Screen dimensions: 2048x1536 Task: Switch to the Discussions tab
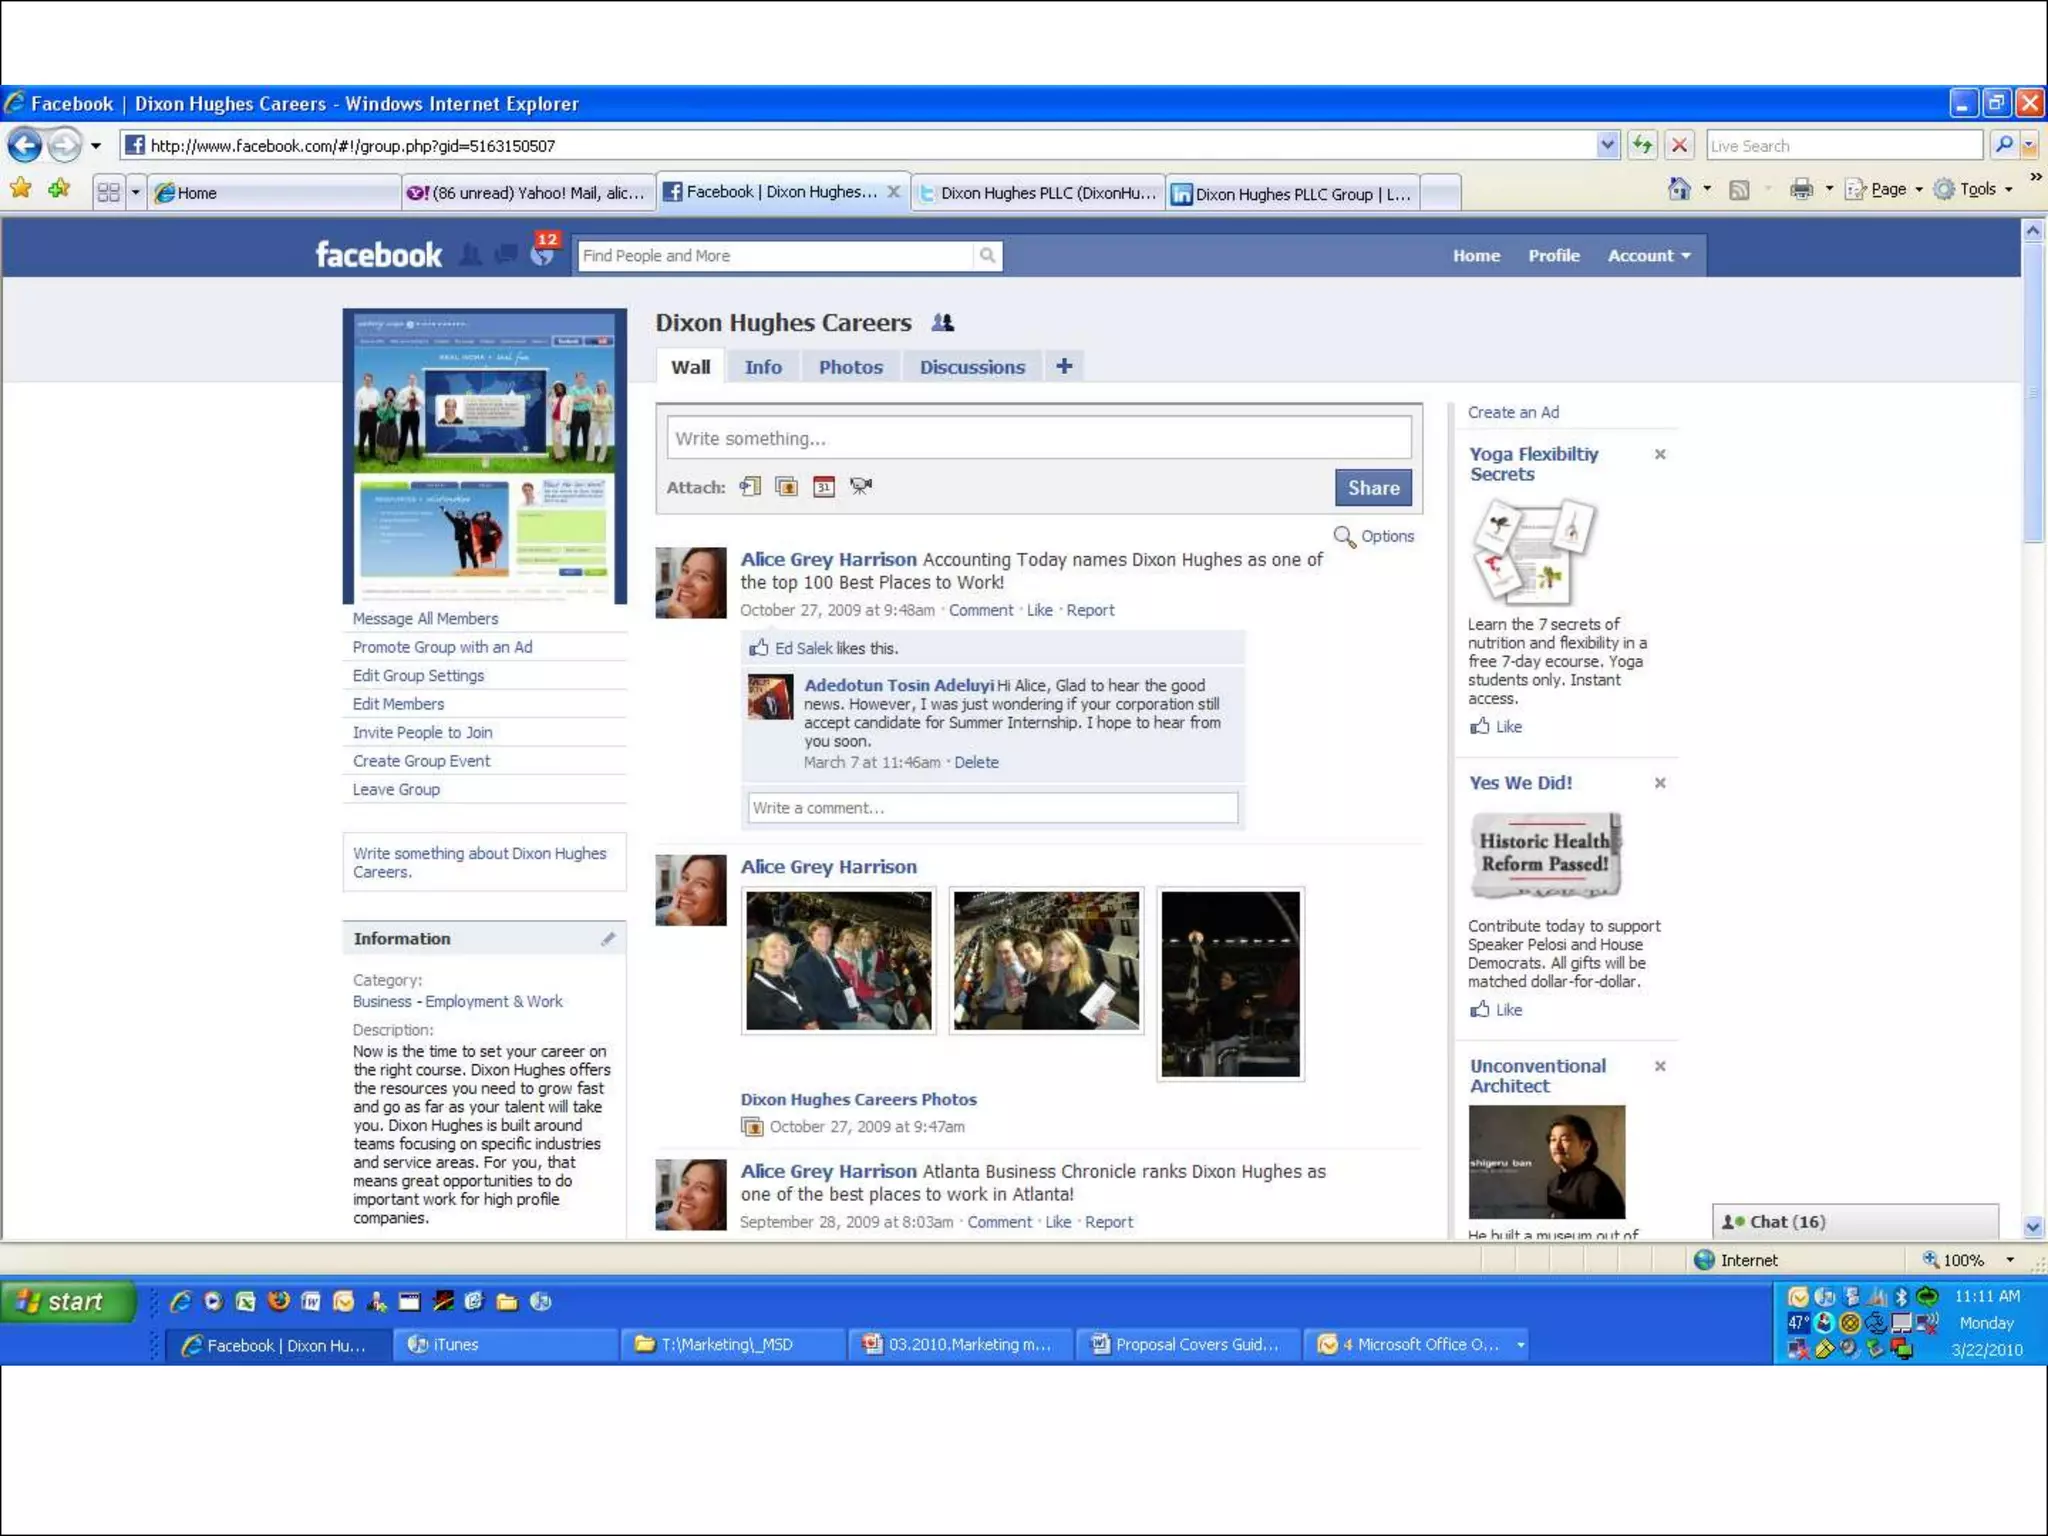pyautogui.click(x=972, y=367)
